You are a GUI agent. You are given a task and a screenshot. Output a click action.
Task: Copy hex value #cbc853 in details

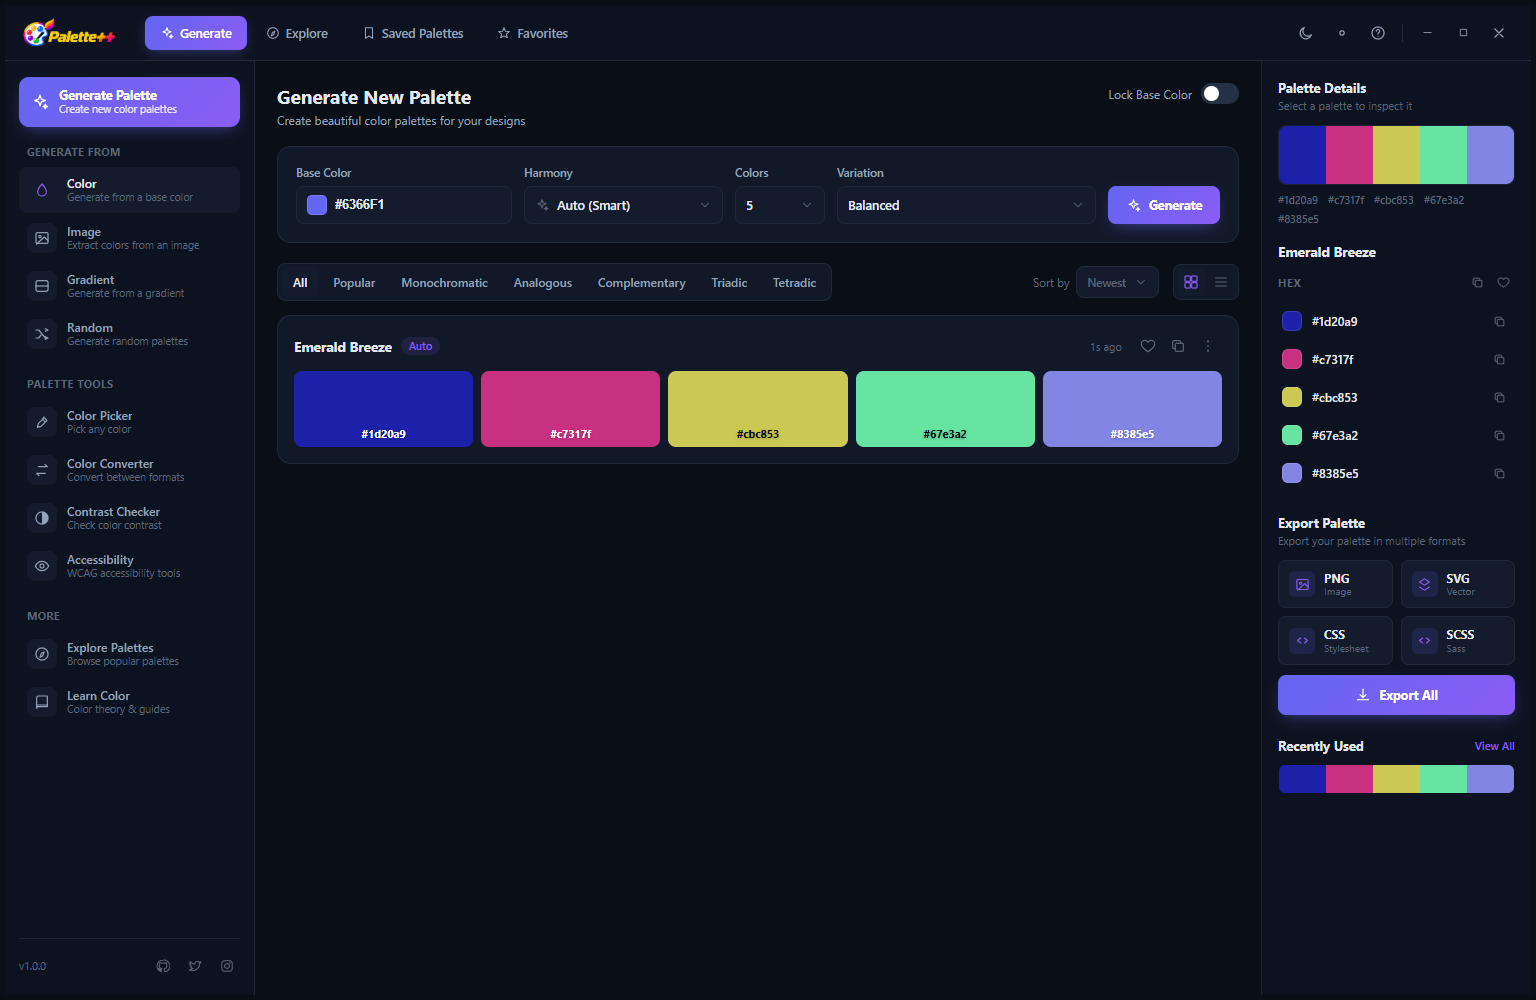coord(1499,398)
